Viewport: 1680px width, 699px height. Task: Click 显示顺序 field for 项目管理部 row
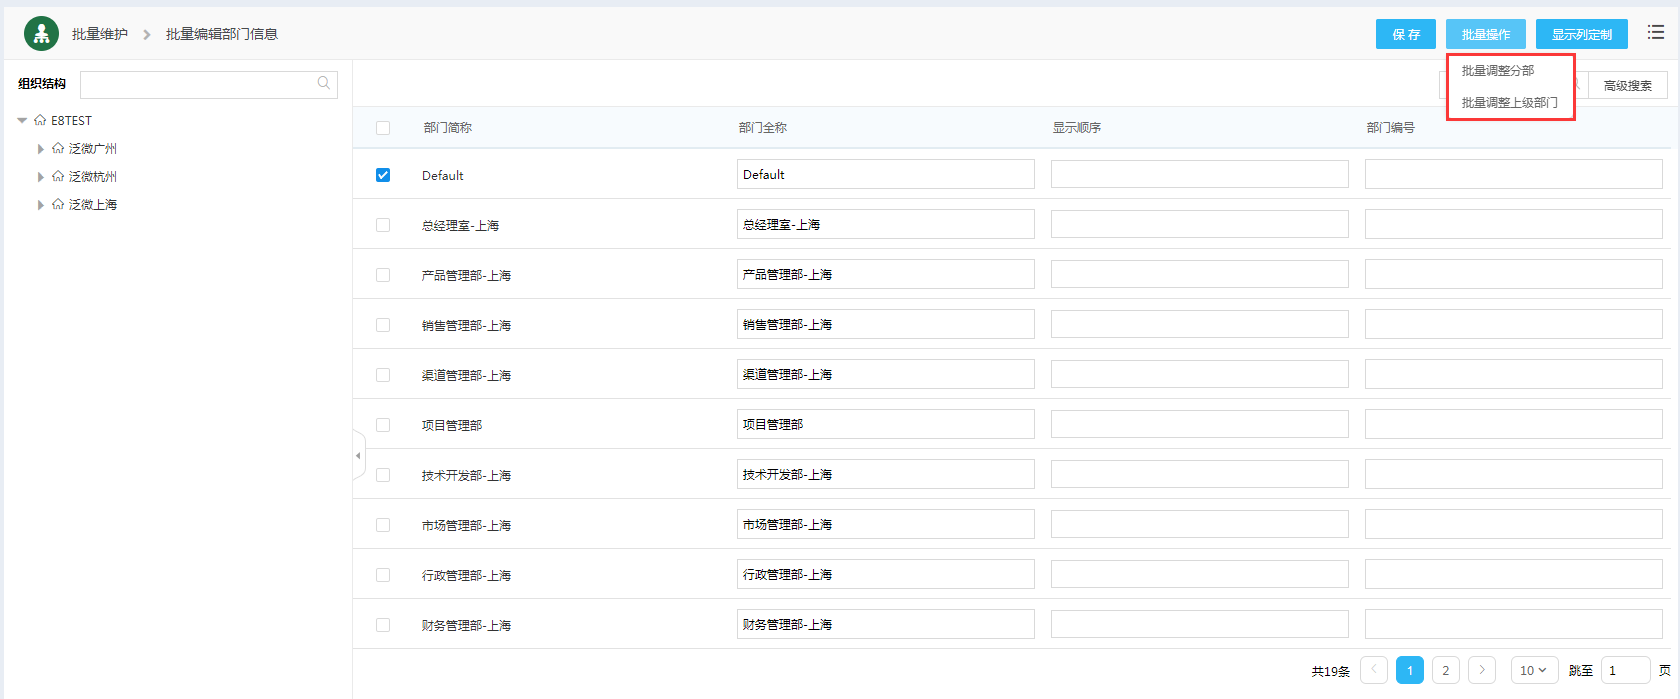[1199, 424]
